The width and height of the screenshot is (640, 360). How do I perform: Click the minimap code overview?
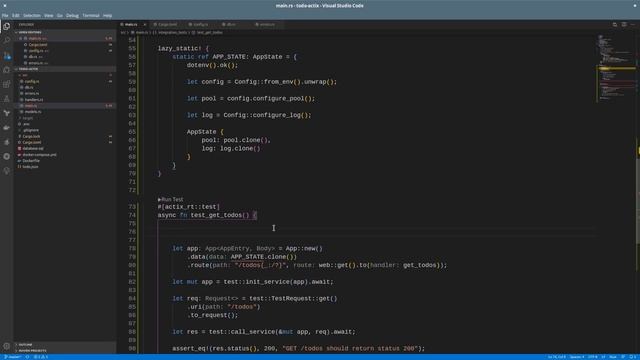pos(616,67)
